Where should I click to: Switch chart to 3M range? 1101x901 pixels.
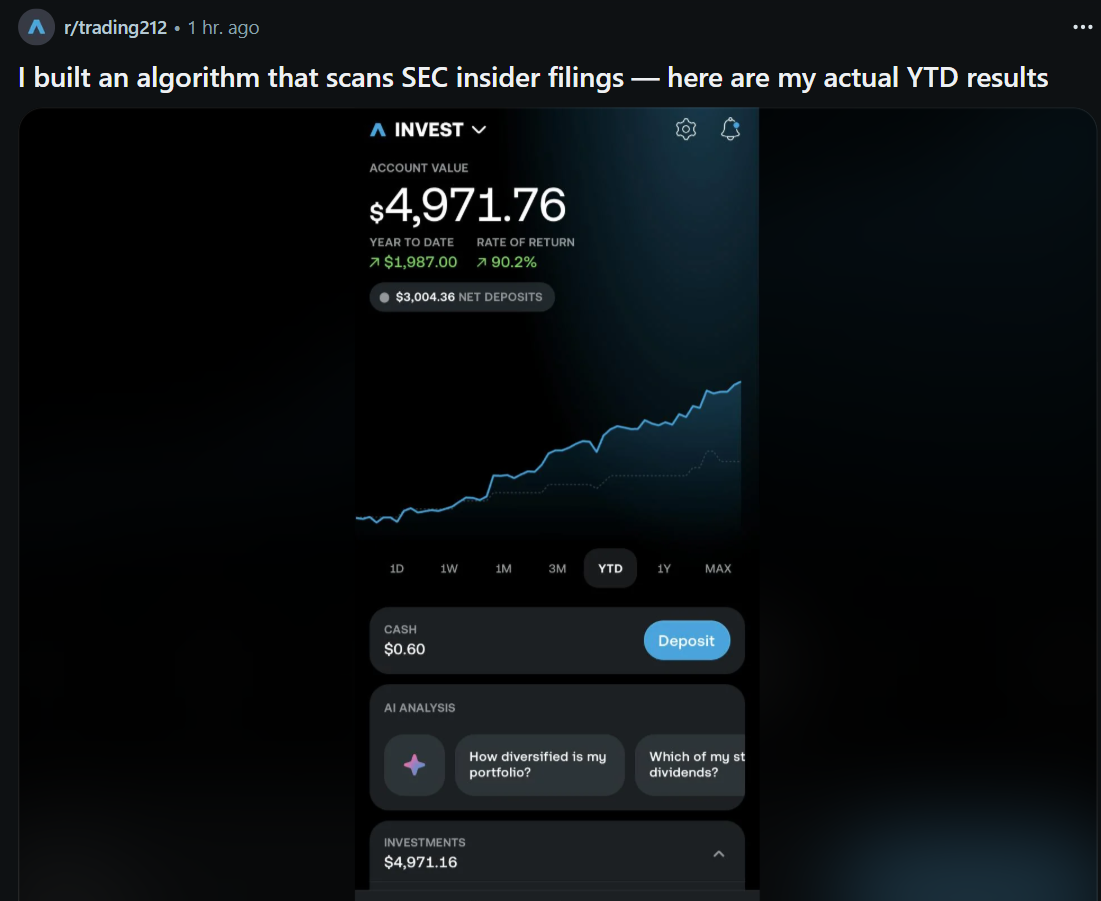[557, 568]
